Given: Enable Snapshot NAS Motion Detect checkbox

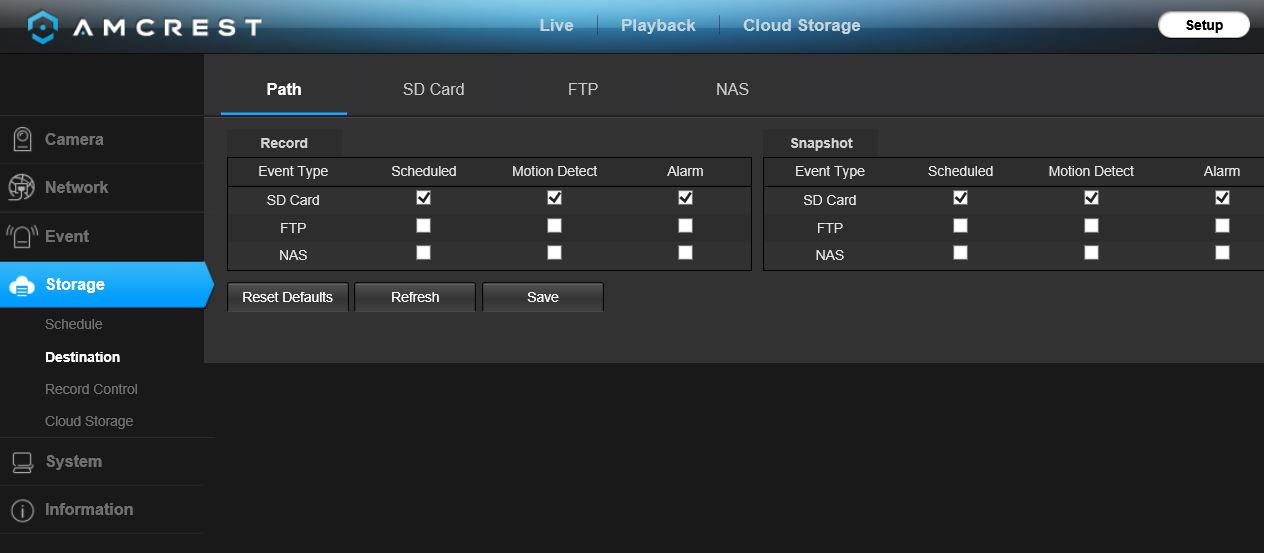Looking at the screenshot, I should pyautogui.click(x=1091, y=253).
